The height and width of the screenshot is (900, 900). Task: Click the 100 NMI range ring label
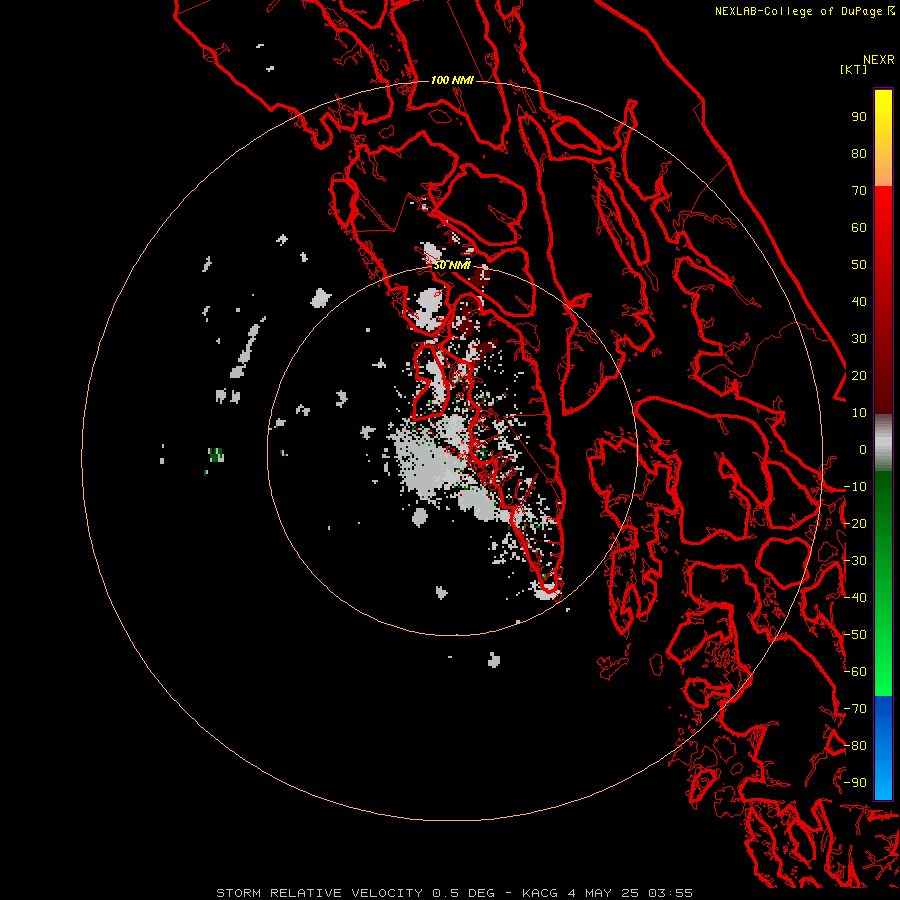tap(452, 80)
